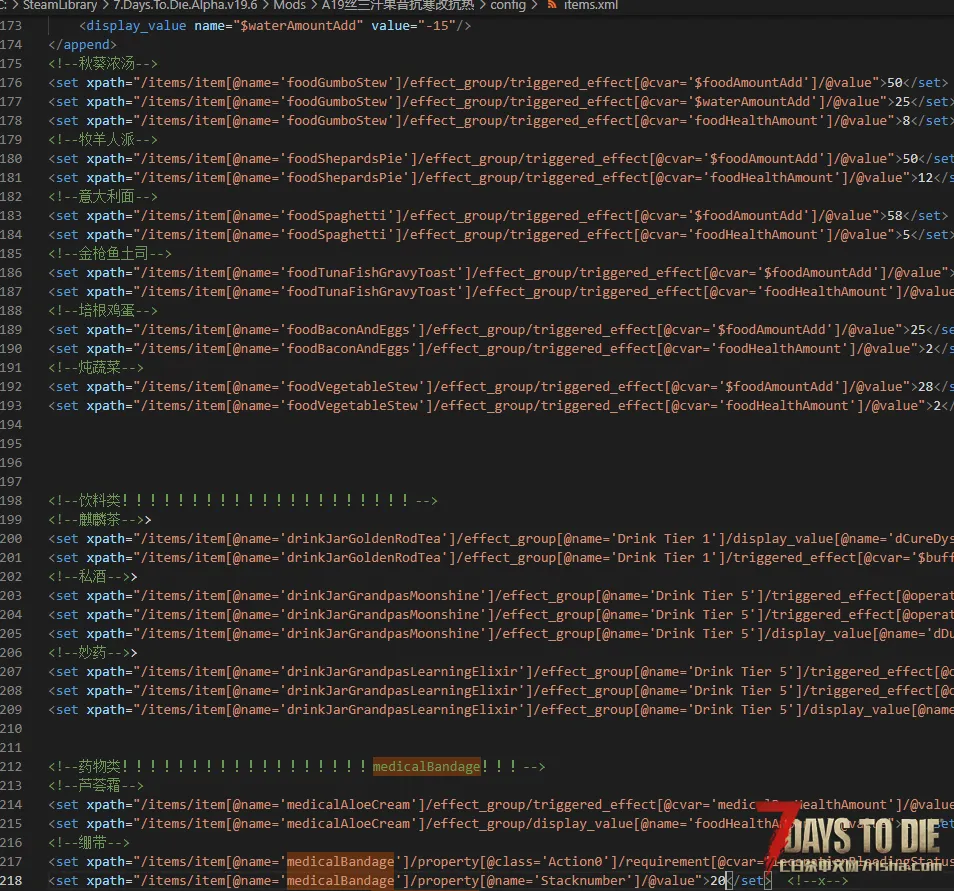Open the 7.Days.To.Die.Alpha.v19.6 breadcrumb
Viewport: 954px width, 891px height.
coord(185,5)
